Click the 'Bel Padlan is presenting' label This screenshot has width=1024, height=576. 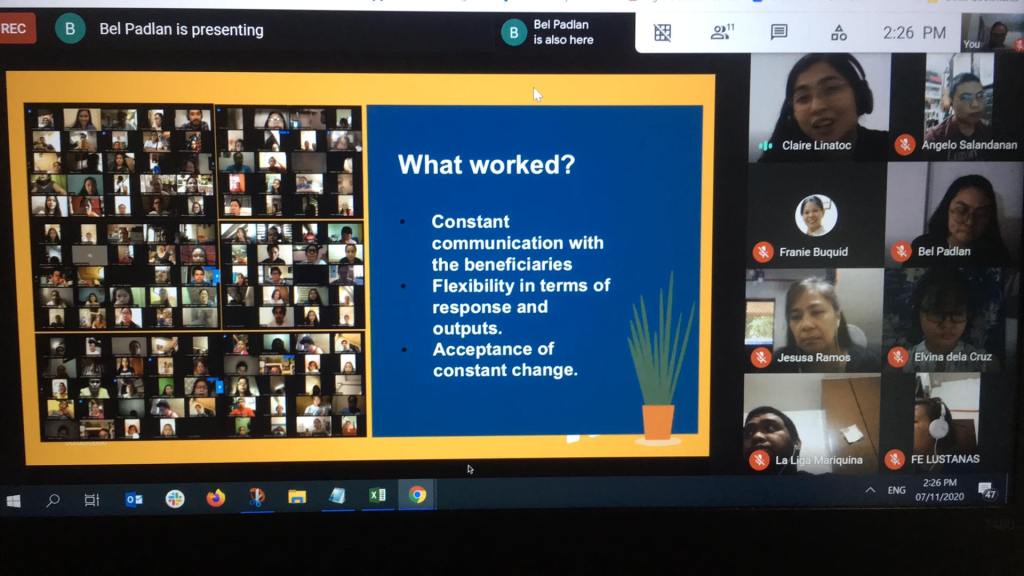(181, 30)
